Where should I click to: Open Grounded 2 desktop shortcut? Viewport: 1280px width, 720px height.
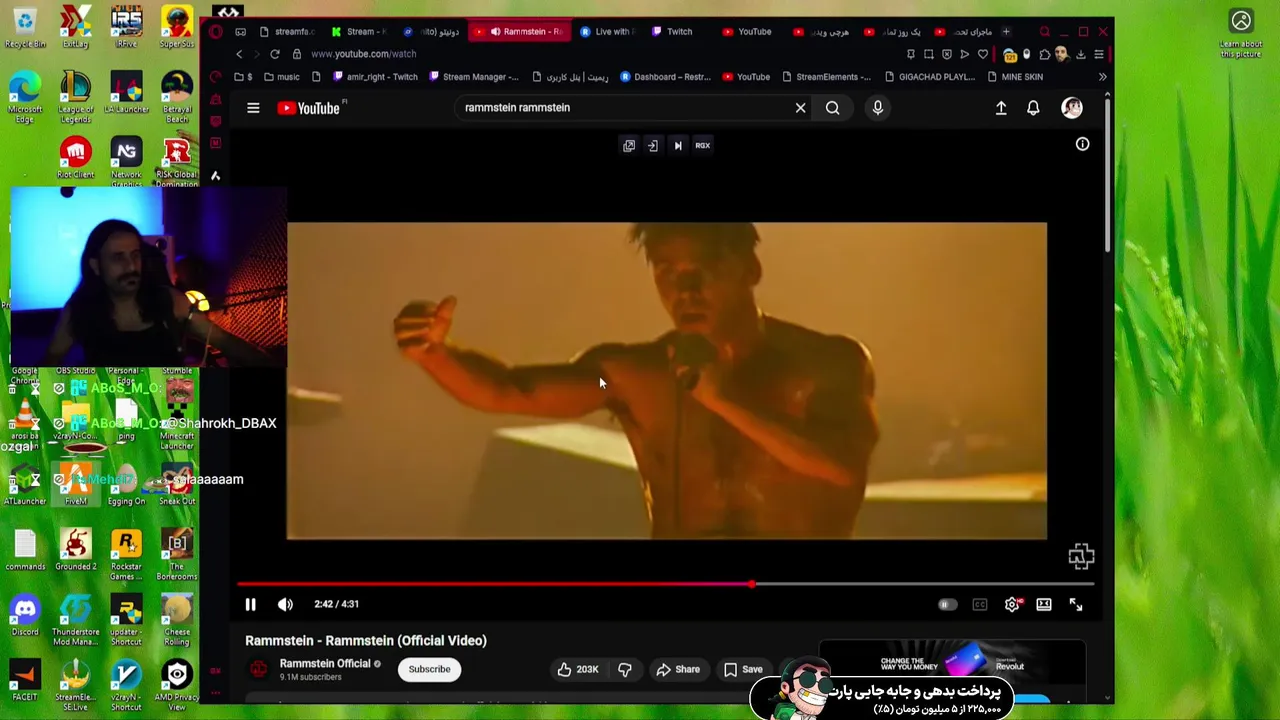(76, 550)
